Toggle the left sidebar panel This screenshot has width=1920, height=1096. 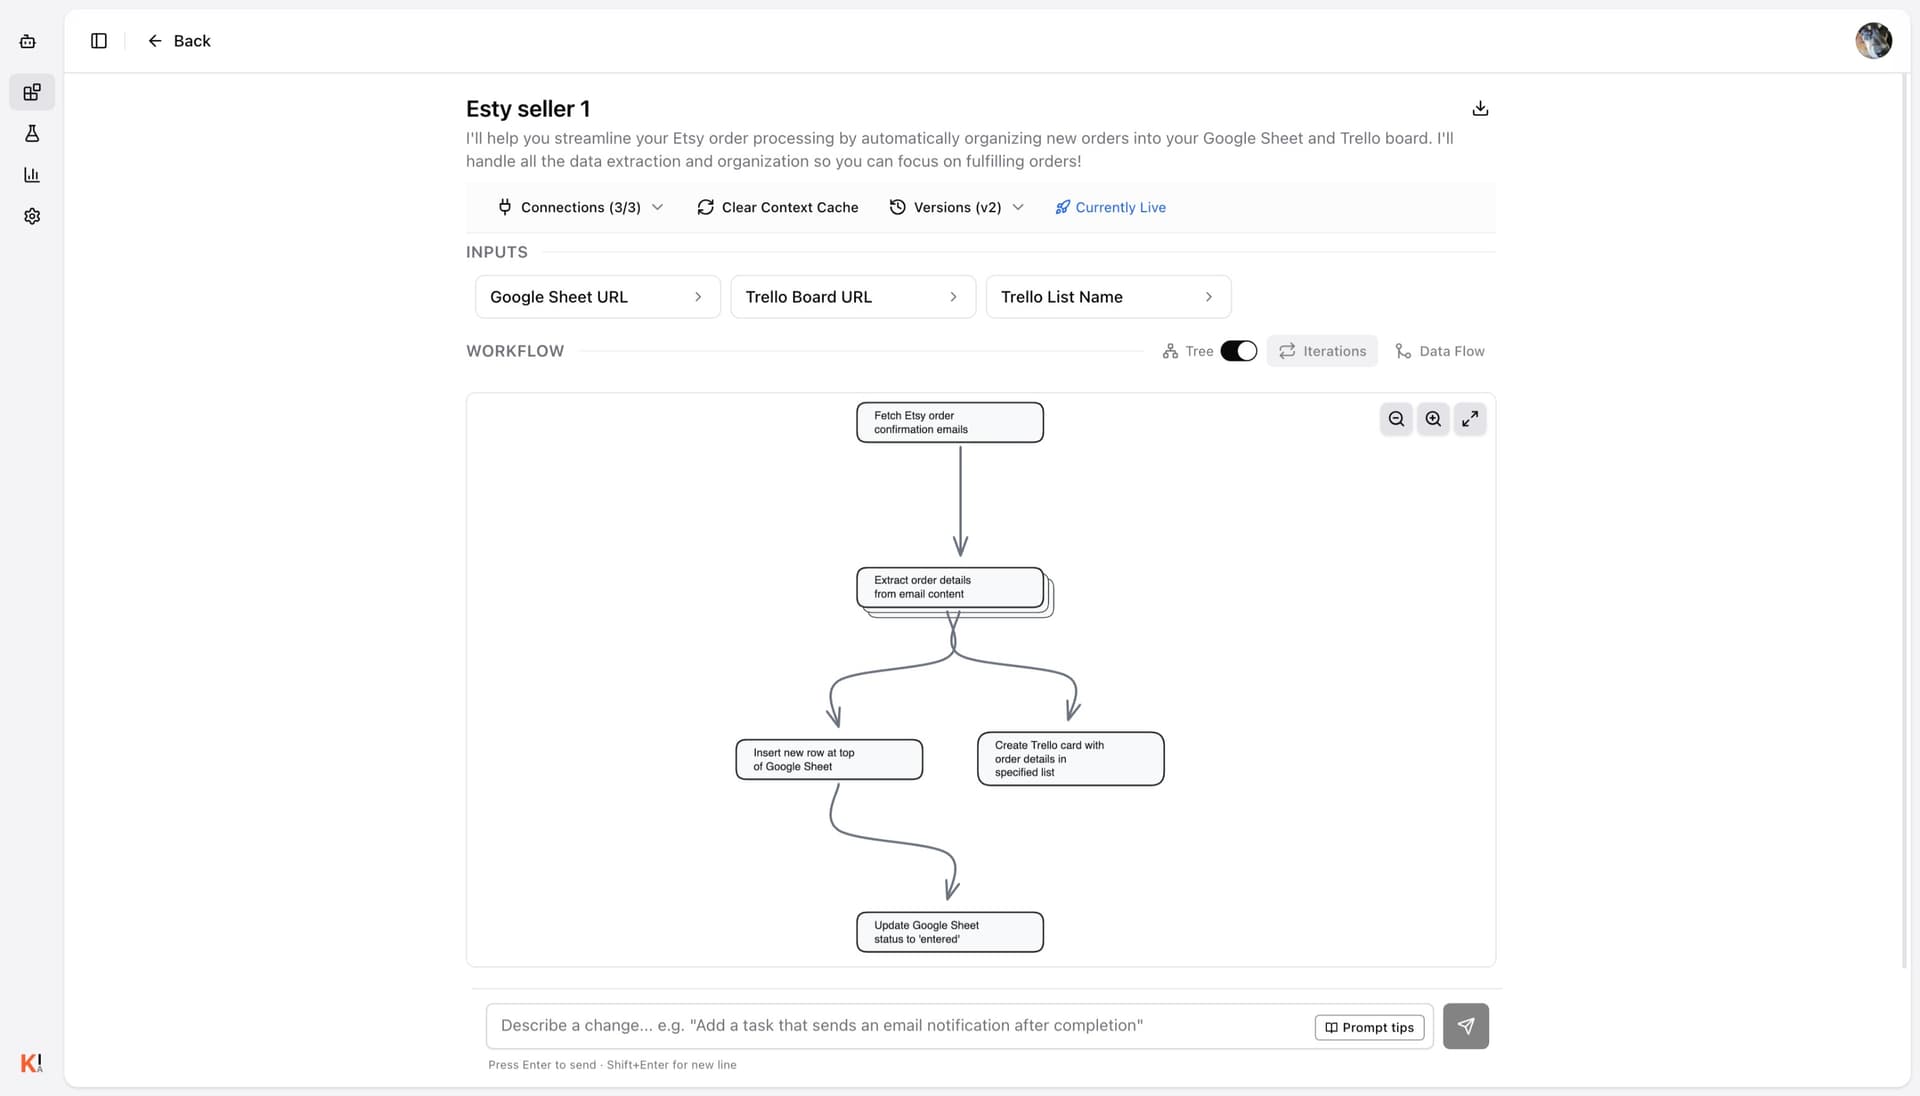(x=98, y=41)
